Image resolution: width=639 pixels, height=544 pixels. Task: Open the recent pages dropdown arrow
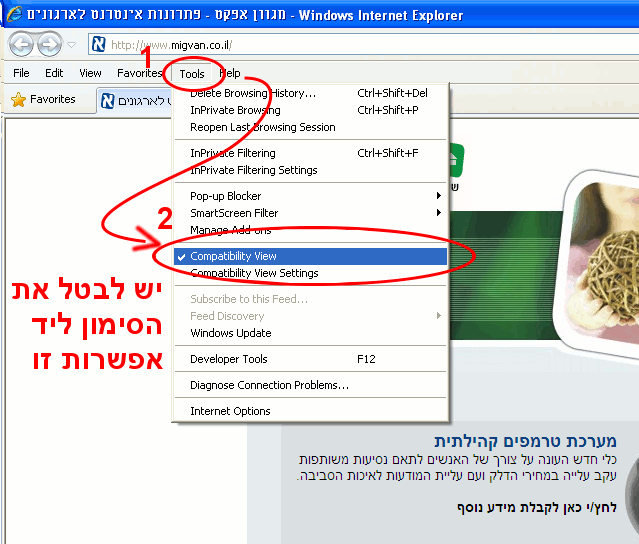[72, 44]
